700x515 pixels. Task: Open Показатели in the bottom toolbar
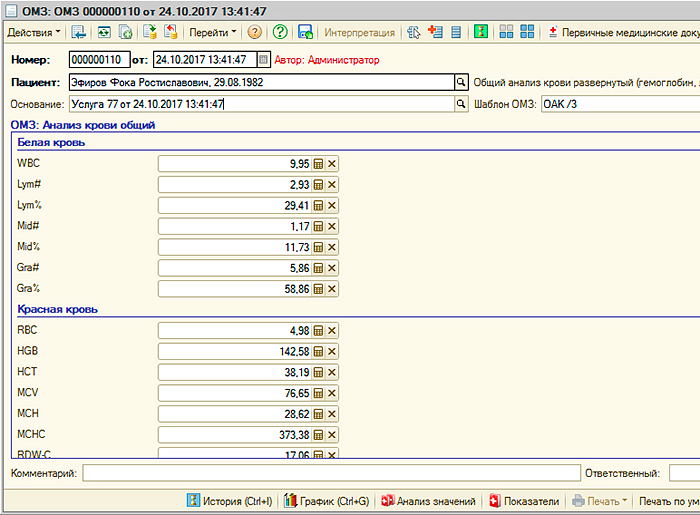click(x=525, y=501)
